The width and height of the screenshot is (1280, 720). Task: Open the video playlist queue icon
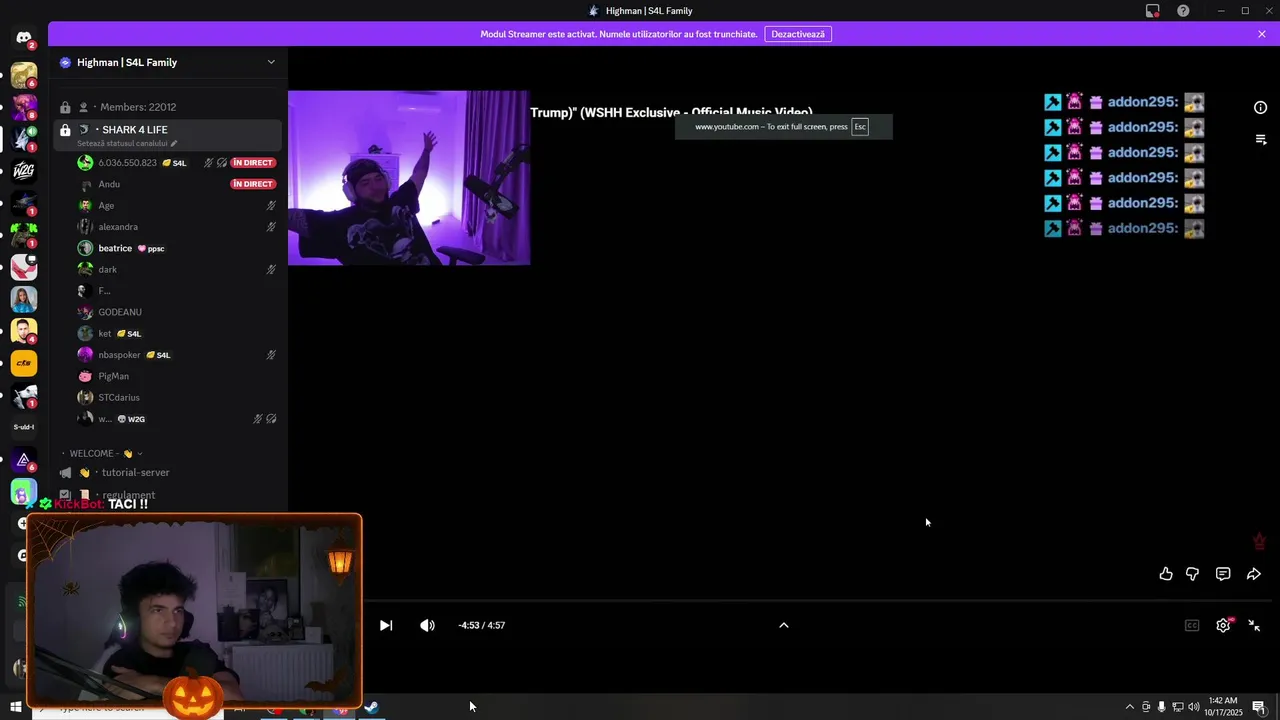tap(1261, 139)
